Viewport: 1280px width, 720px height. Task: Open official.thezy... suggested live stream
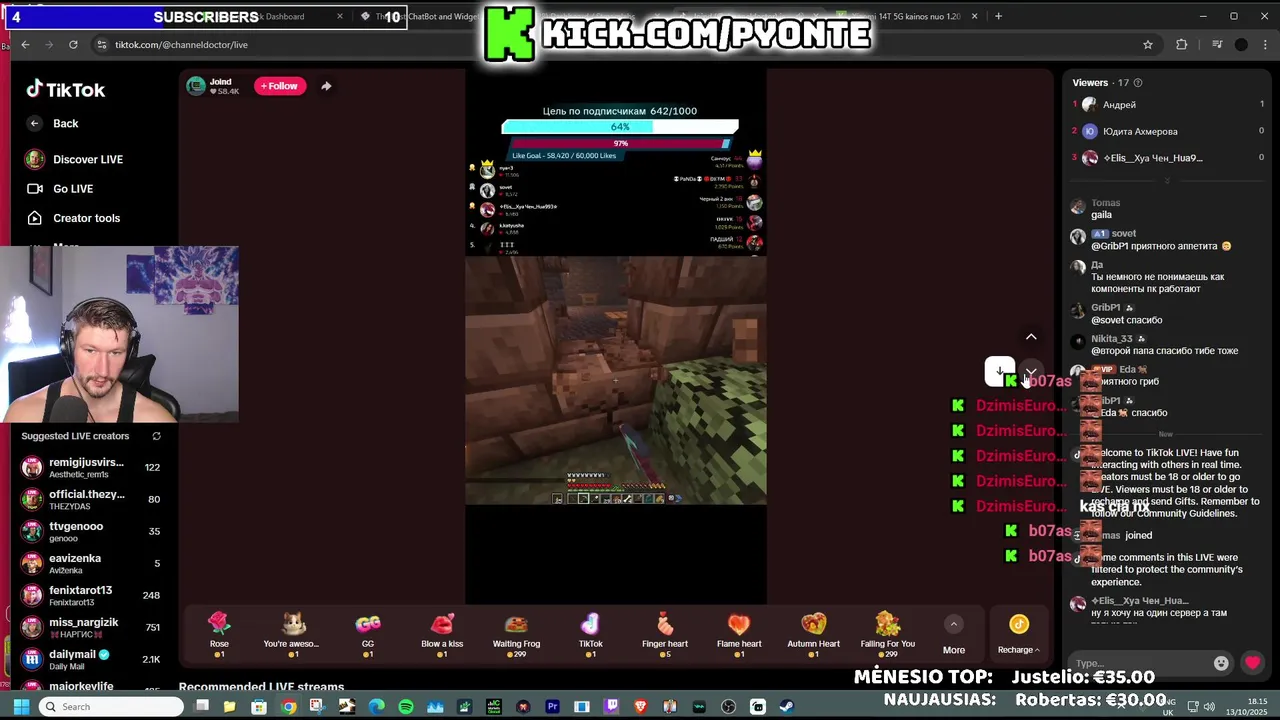pyautogui.click(x=90, y=499)
